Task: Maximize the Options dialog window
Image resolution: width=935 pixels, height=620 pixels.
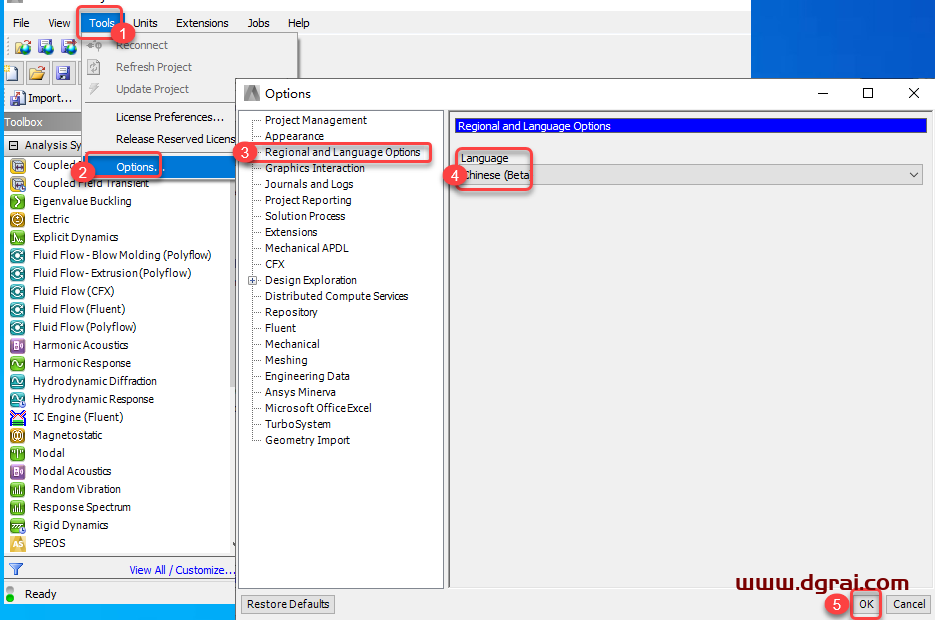Action: tap(868, 93)
